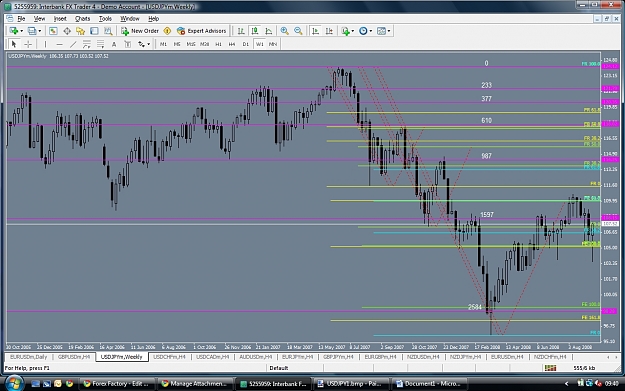625x391 pixels.
Task: Expand the Periods dropdown arrow
Action: click(371, 31)
